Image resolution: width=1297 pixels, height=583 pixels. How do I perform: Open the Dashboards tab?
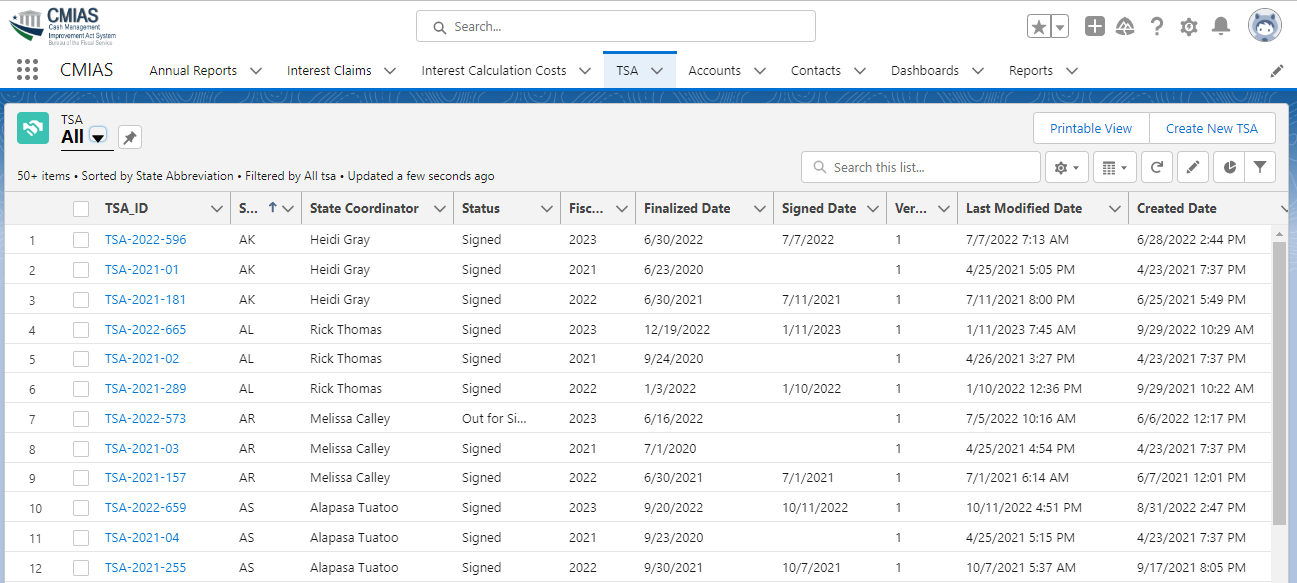(924, 71)
